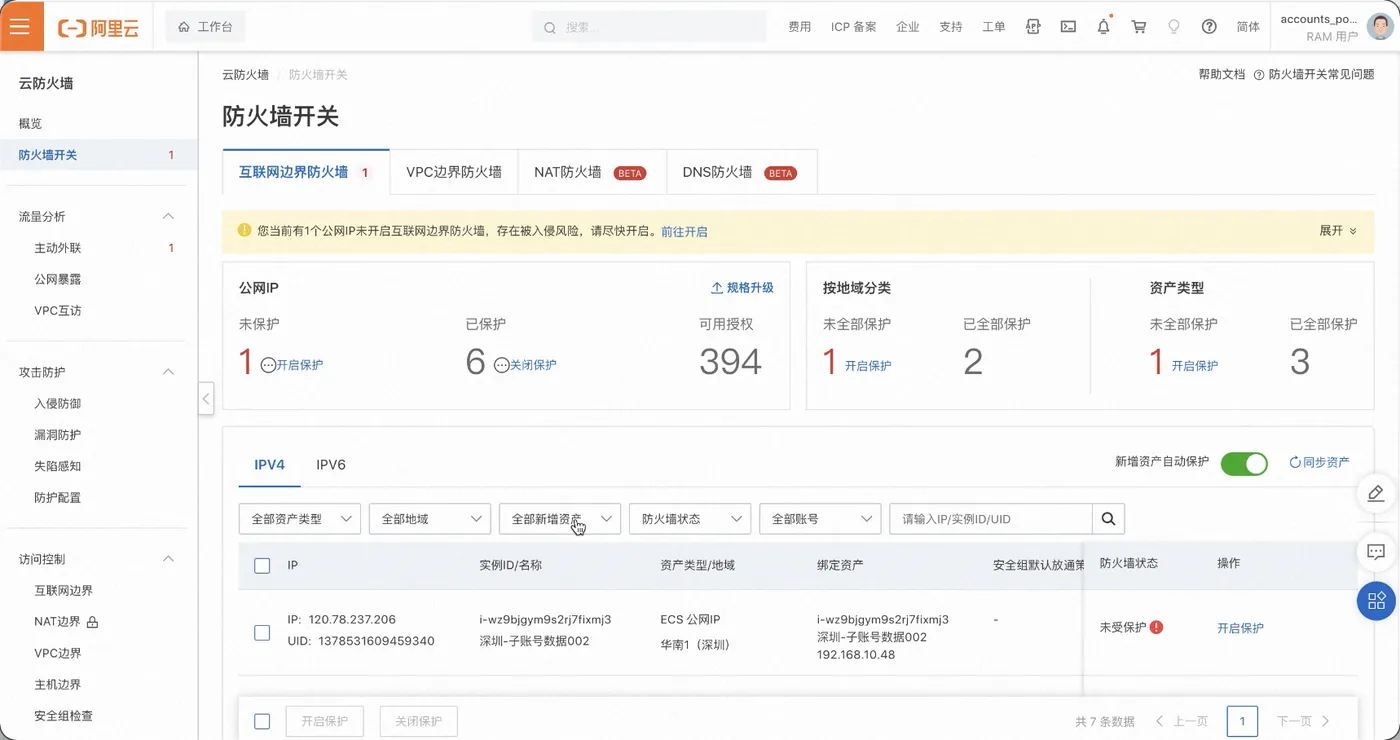This screenshot has width=1400, height=740.
Task: Click the 阿里云 logo
Action: (x=98, y=28)
